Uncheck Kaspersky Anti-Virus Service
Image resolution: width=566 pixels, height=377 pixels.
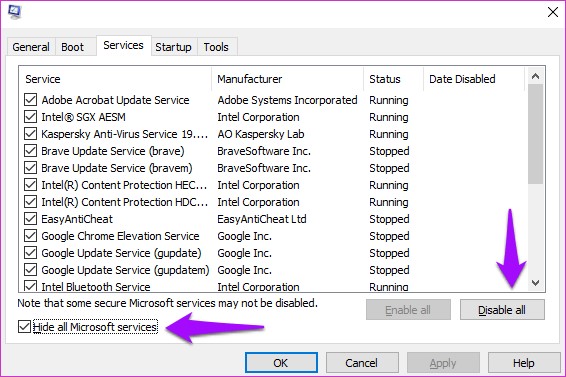click(x=30, y=134)
